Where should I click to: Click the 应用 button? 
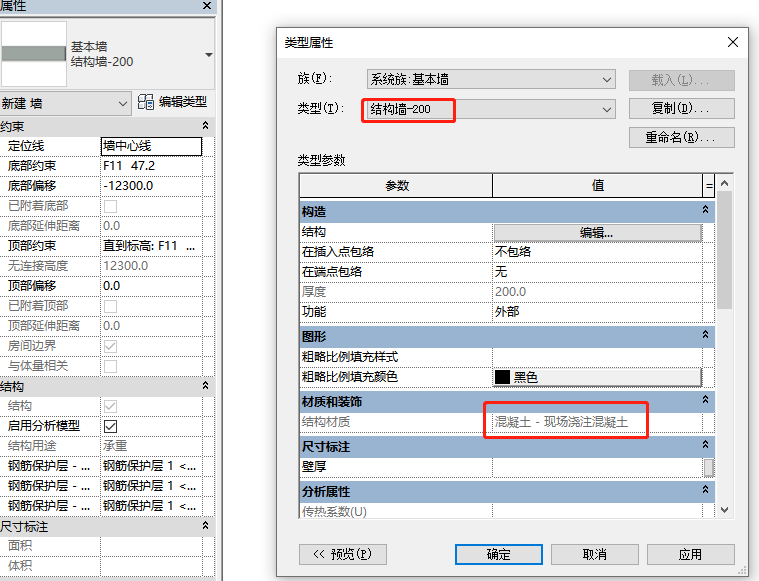coord(691,554)
